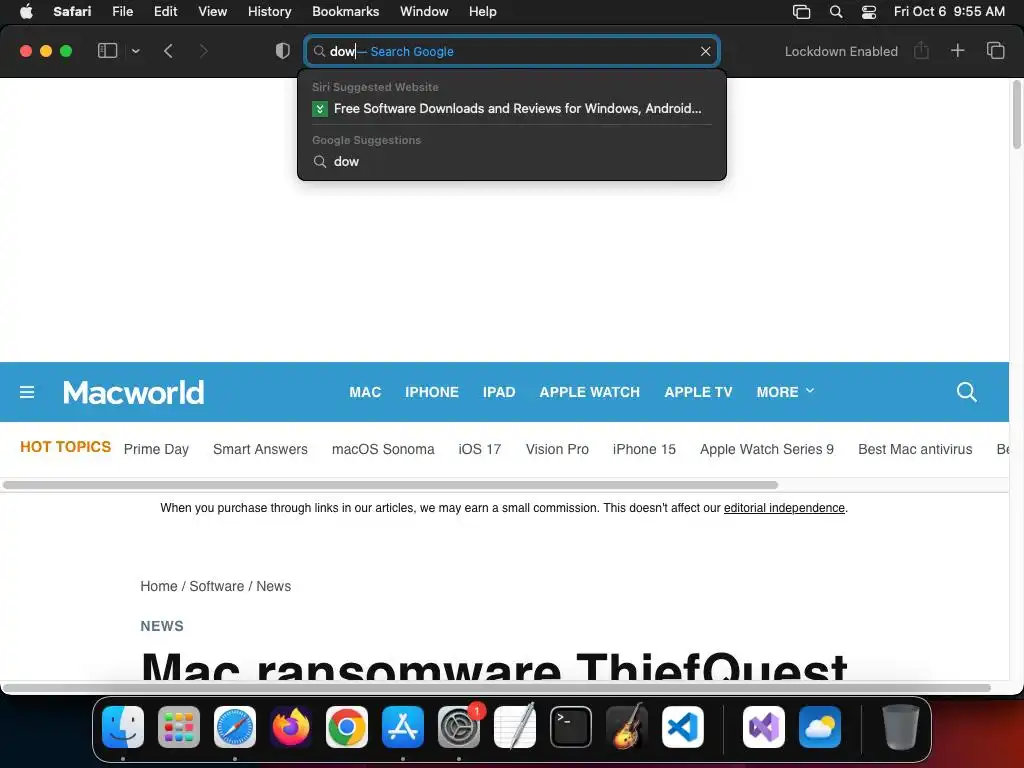Open Launchpad from the Dock
The width and height of the screenshot is (1024, 768).
tap(179, 727)
